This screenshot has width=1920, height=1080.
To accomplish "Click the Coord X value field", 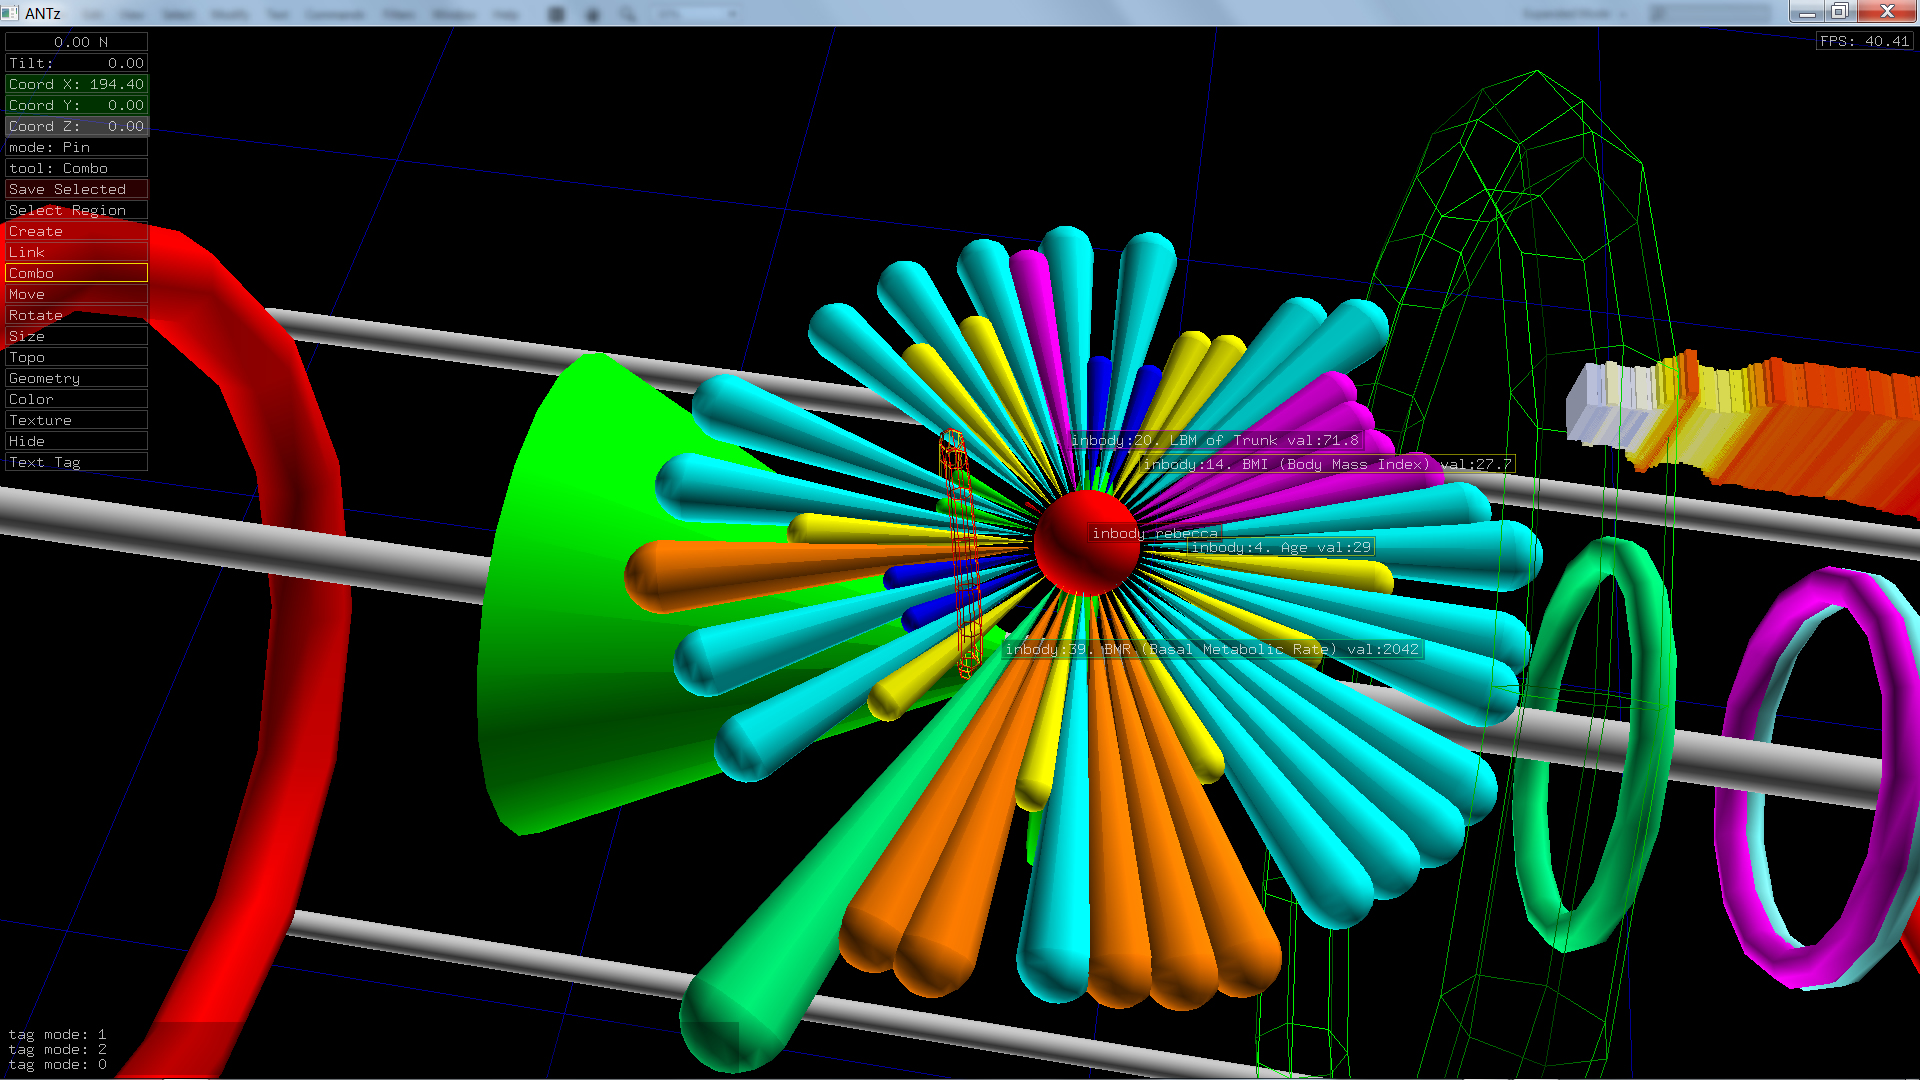I will pos(76,84).
